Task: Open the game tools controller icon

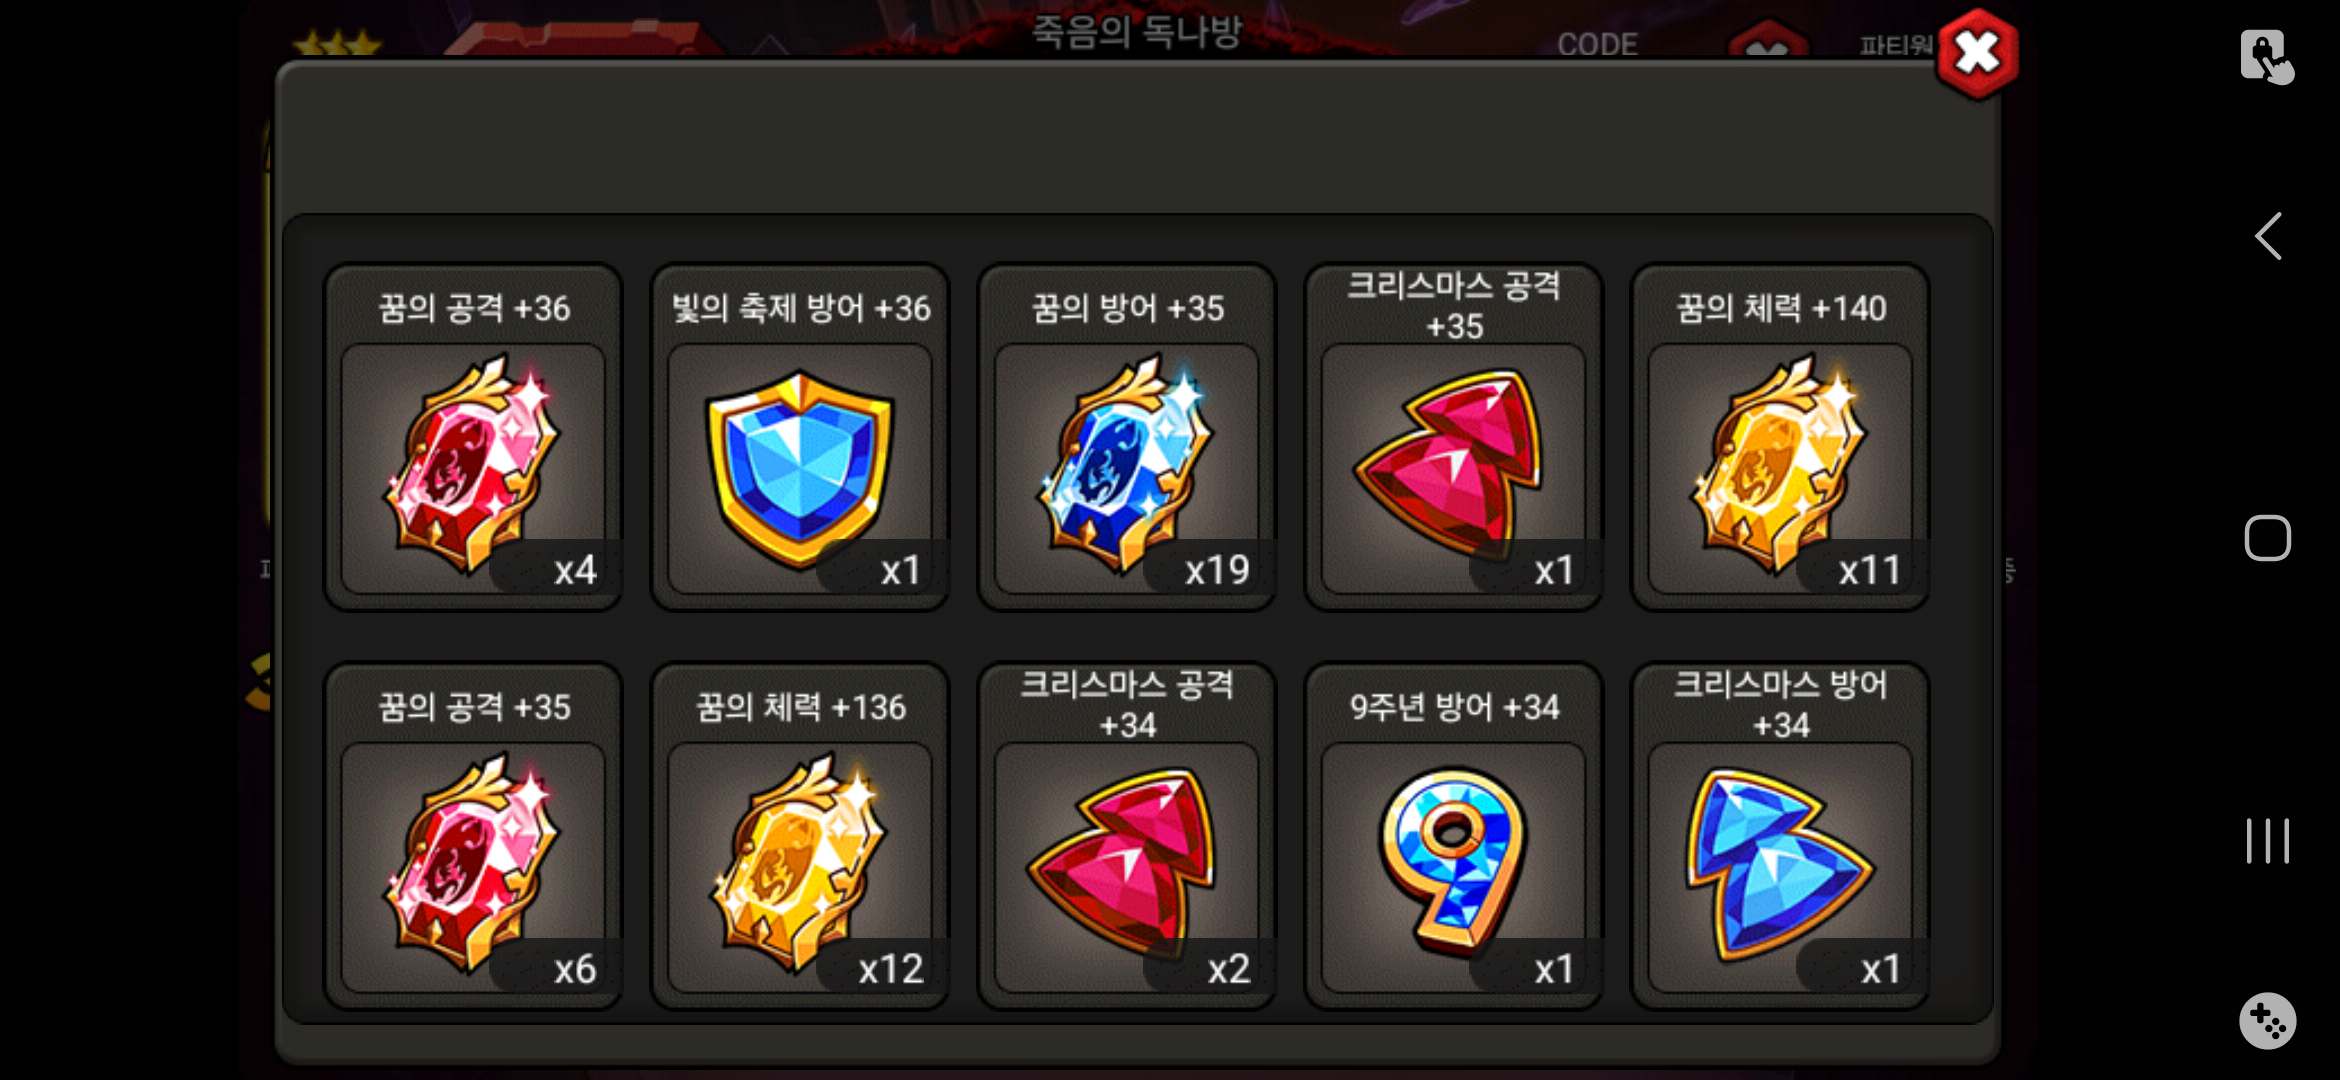Action: pyautogui.click(x=2267, y=1021)
